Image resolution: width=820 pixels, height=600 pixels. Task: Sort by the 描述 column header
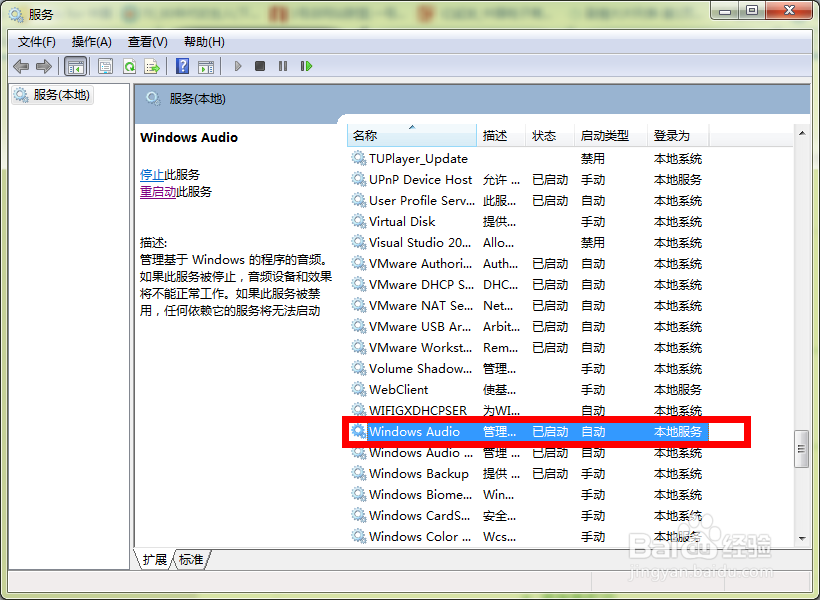(500, 135)
